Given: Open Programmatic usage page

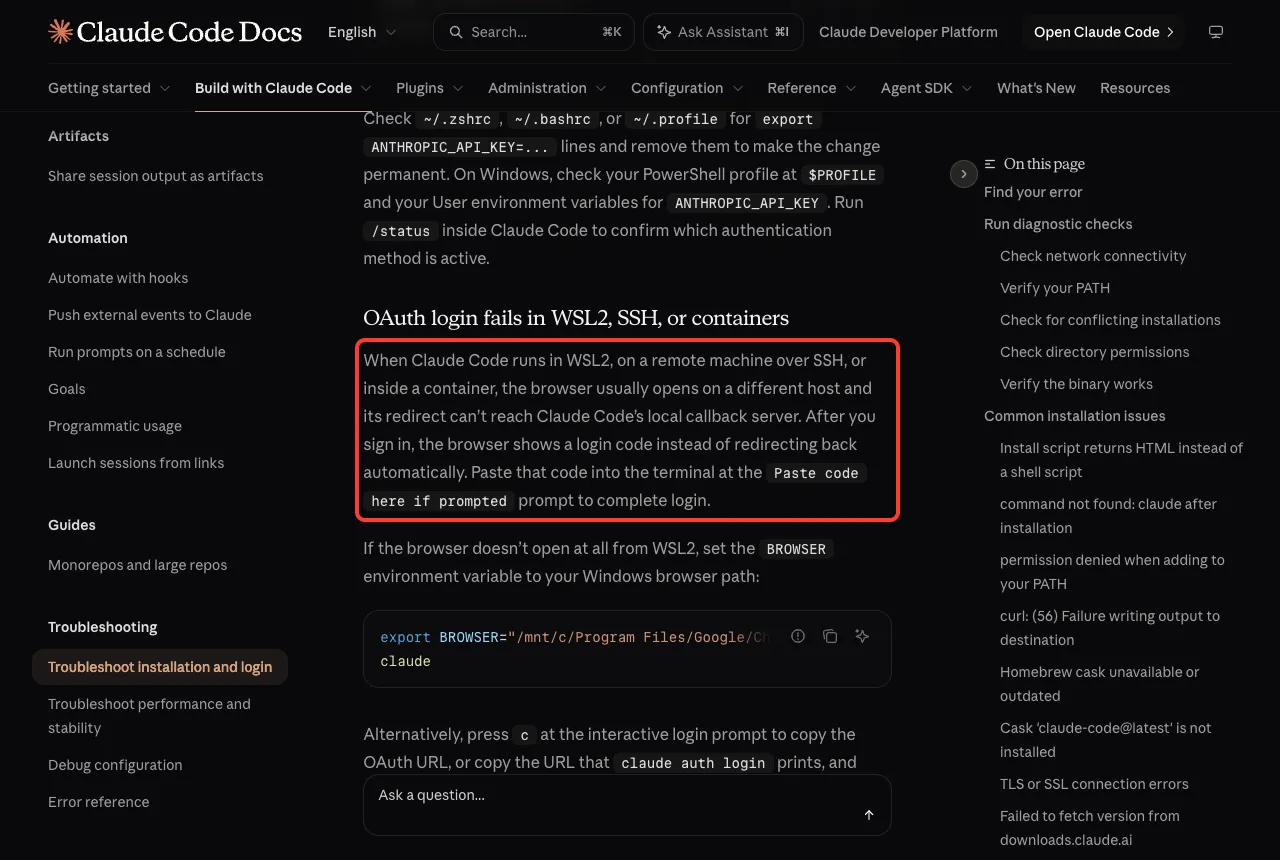Looking at the screenshot, I should [x=115, y=426].
